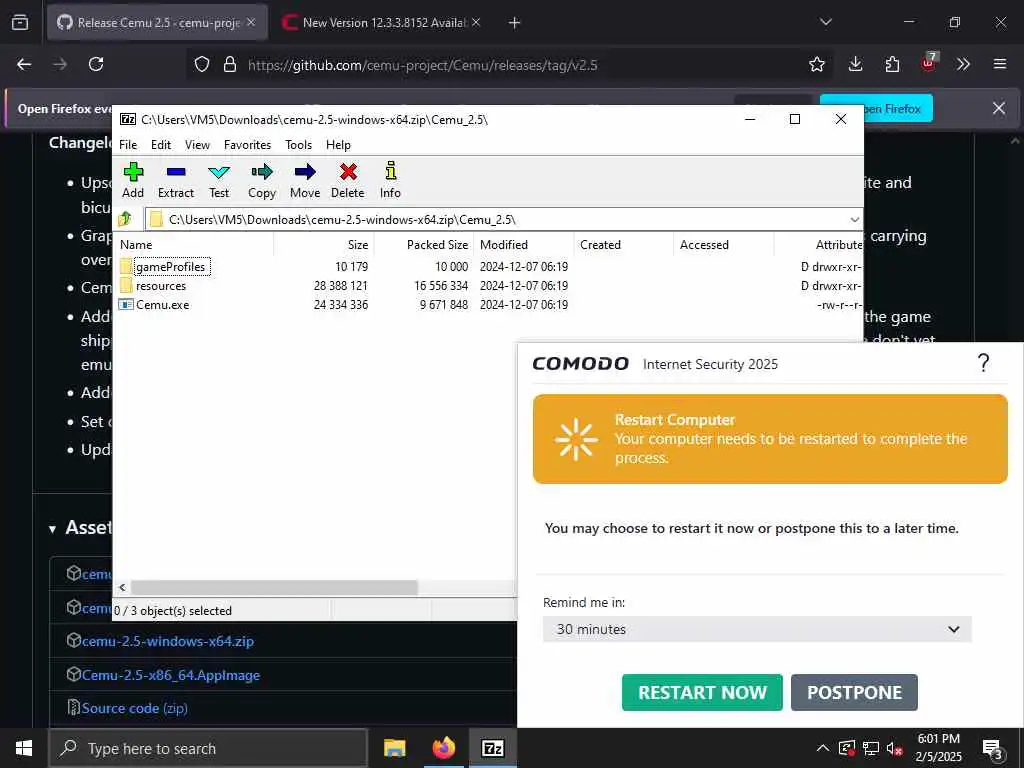Screen dimensions: 1024x768
Task: Click POSTPONE in Comodo dialog
Action: click(854, 692)
